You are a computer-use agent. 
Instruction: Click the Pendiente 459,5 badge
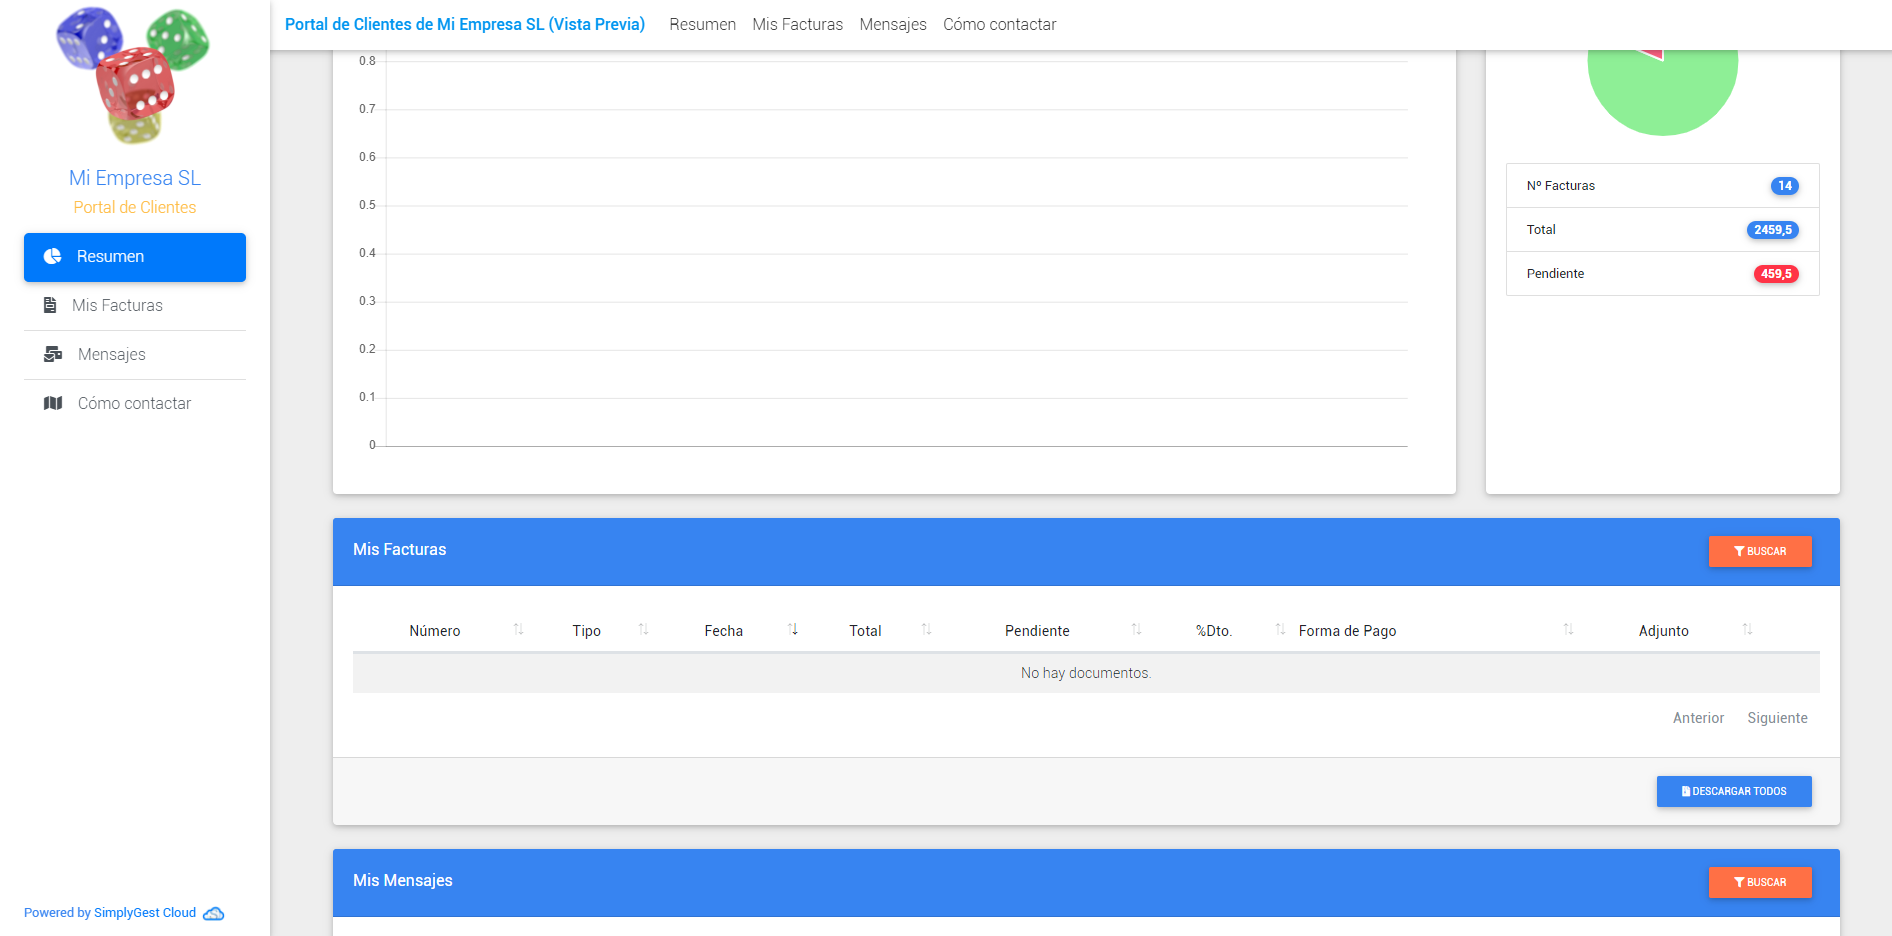(1776, 273)
